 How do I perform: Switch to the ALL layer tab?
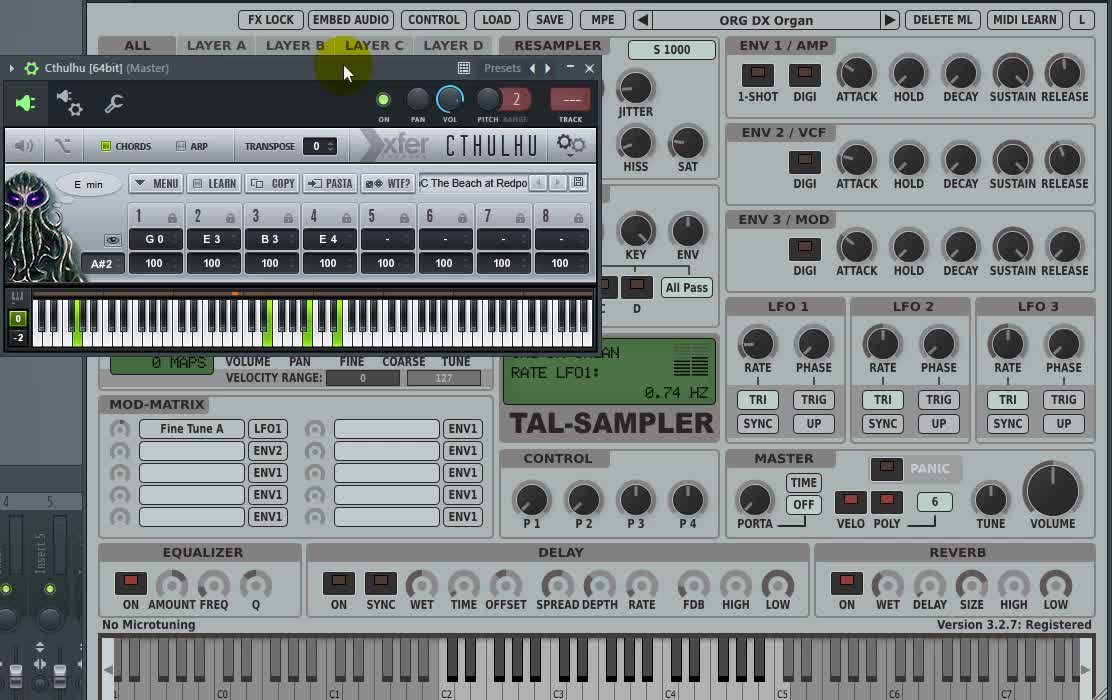coord(137,45)
